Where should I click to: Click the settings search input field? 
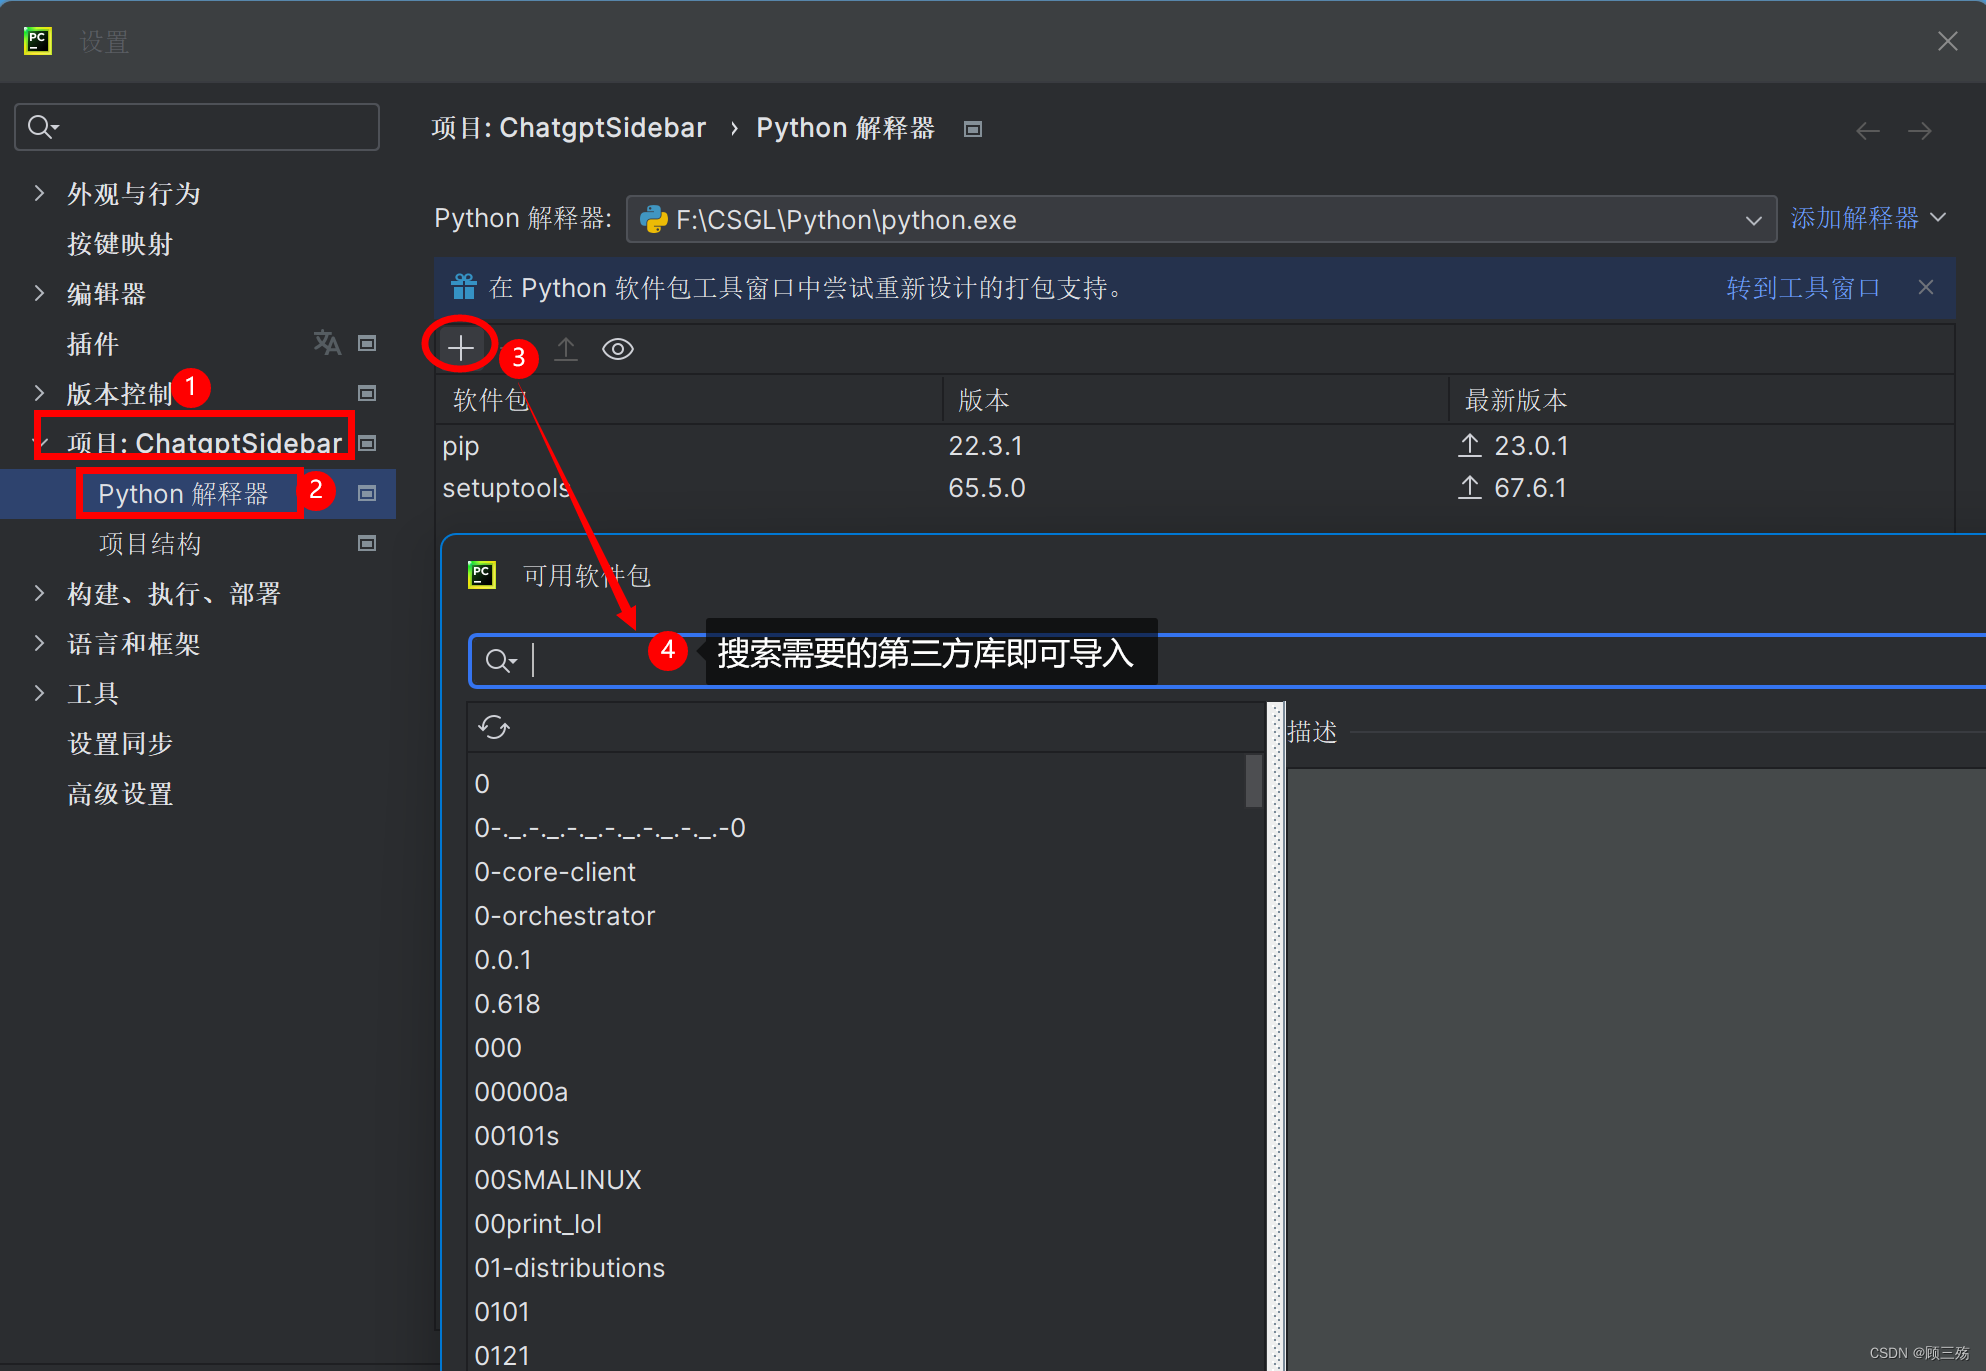pyautogui.click(x=197, y=127)
